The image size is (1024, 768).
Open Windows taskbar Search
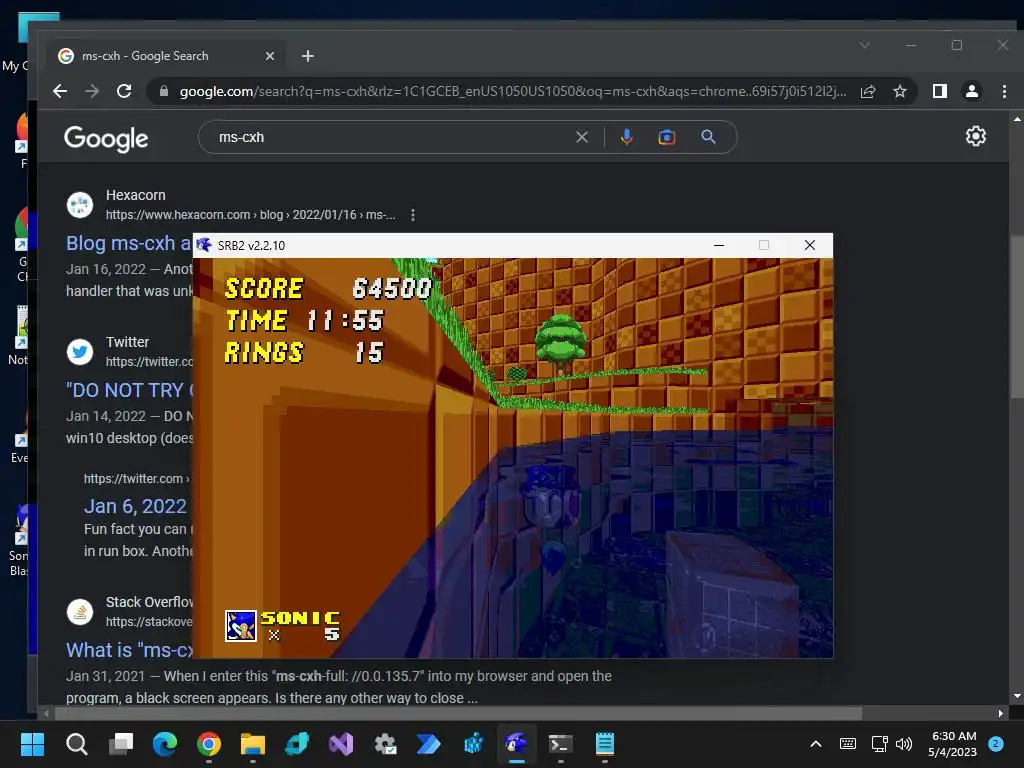tap(76, 744)
